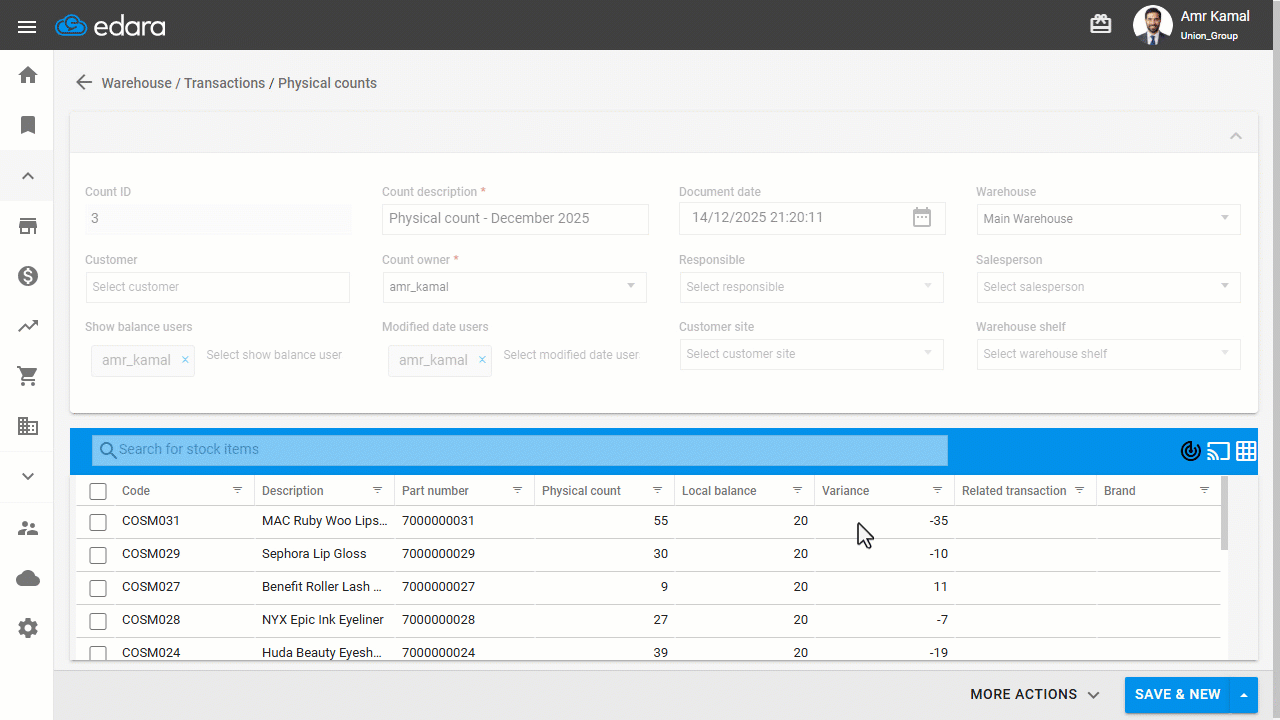Click the cast screen icon
This screenshot has width=1280, height=720.
click(1218, 451)
